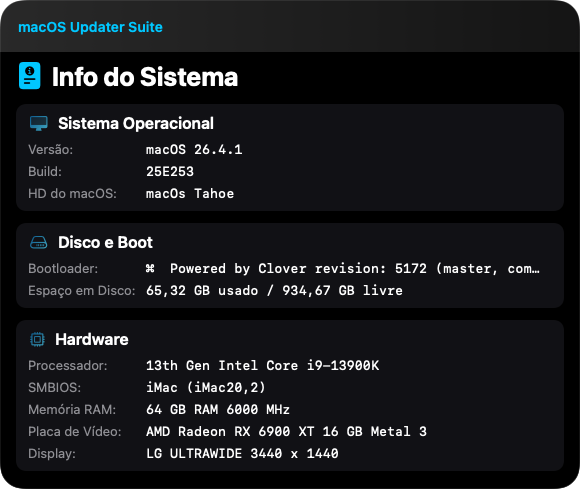
Task: Click the Espaço em Disco: label
Action: click(x=82, y=291)
